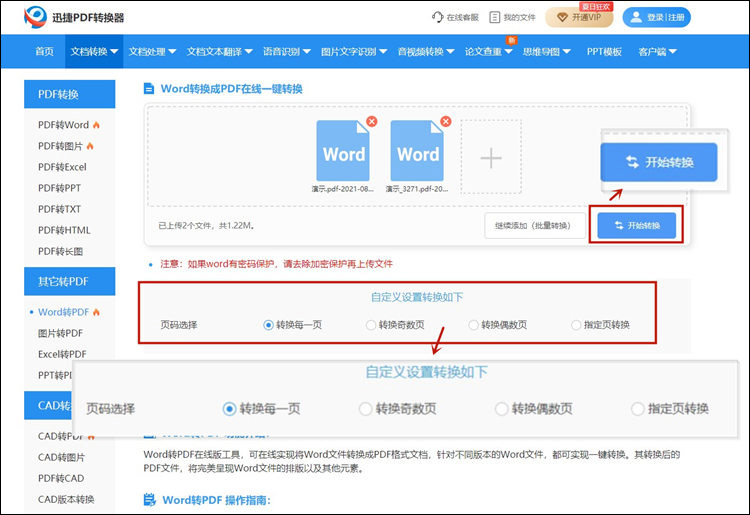
Task: Select enlarged 指定页转换 radio button
Action: pyautogui.click(x=638, y=409)
